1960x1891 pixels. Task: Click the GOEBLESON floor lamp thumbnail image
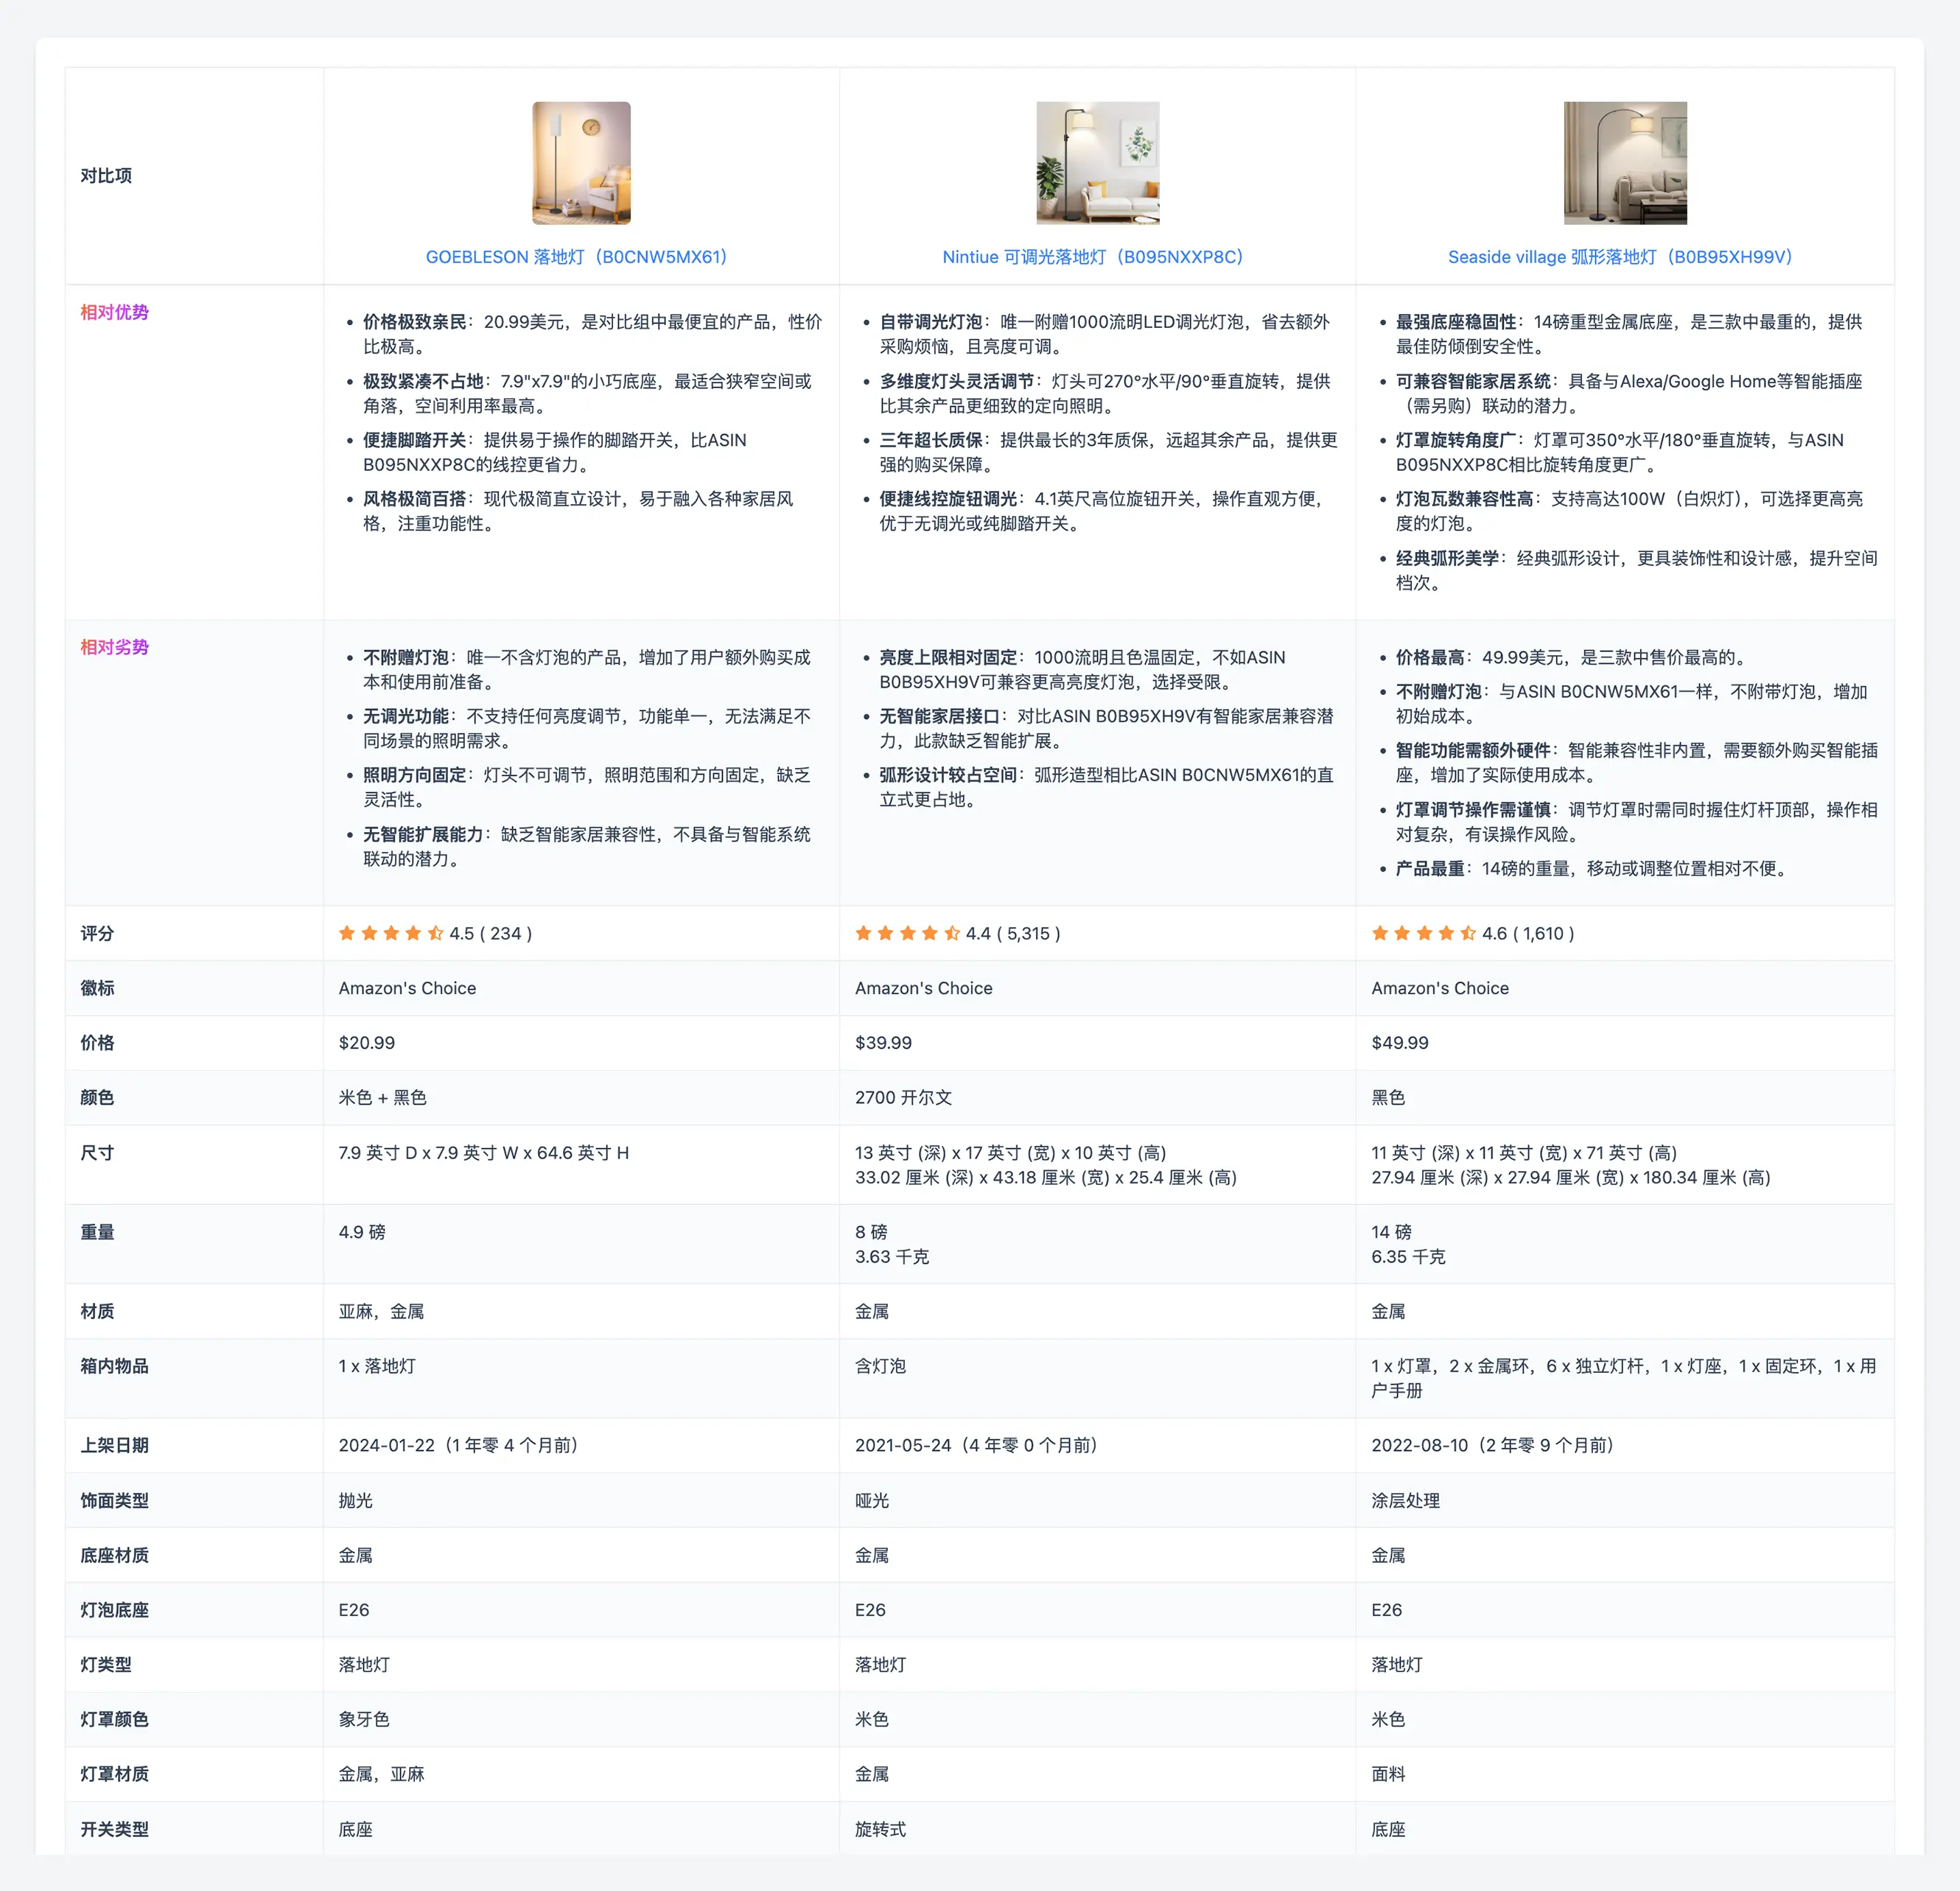click(x=581, y=163)
